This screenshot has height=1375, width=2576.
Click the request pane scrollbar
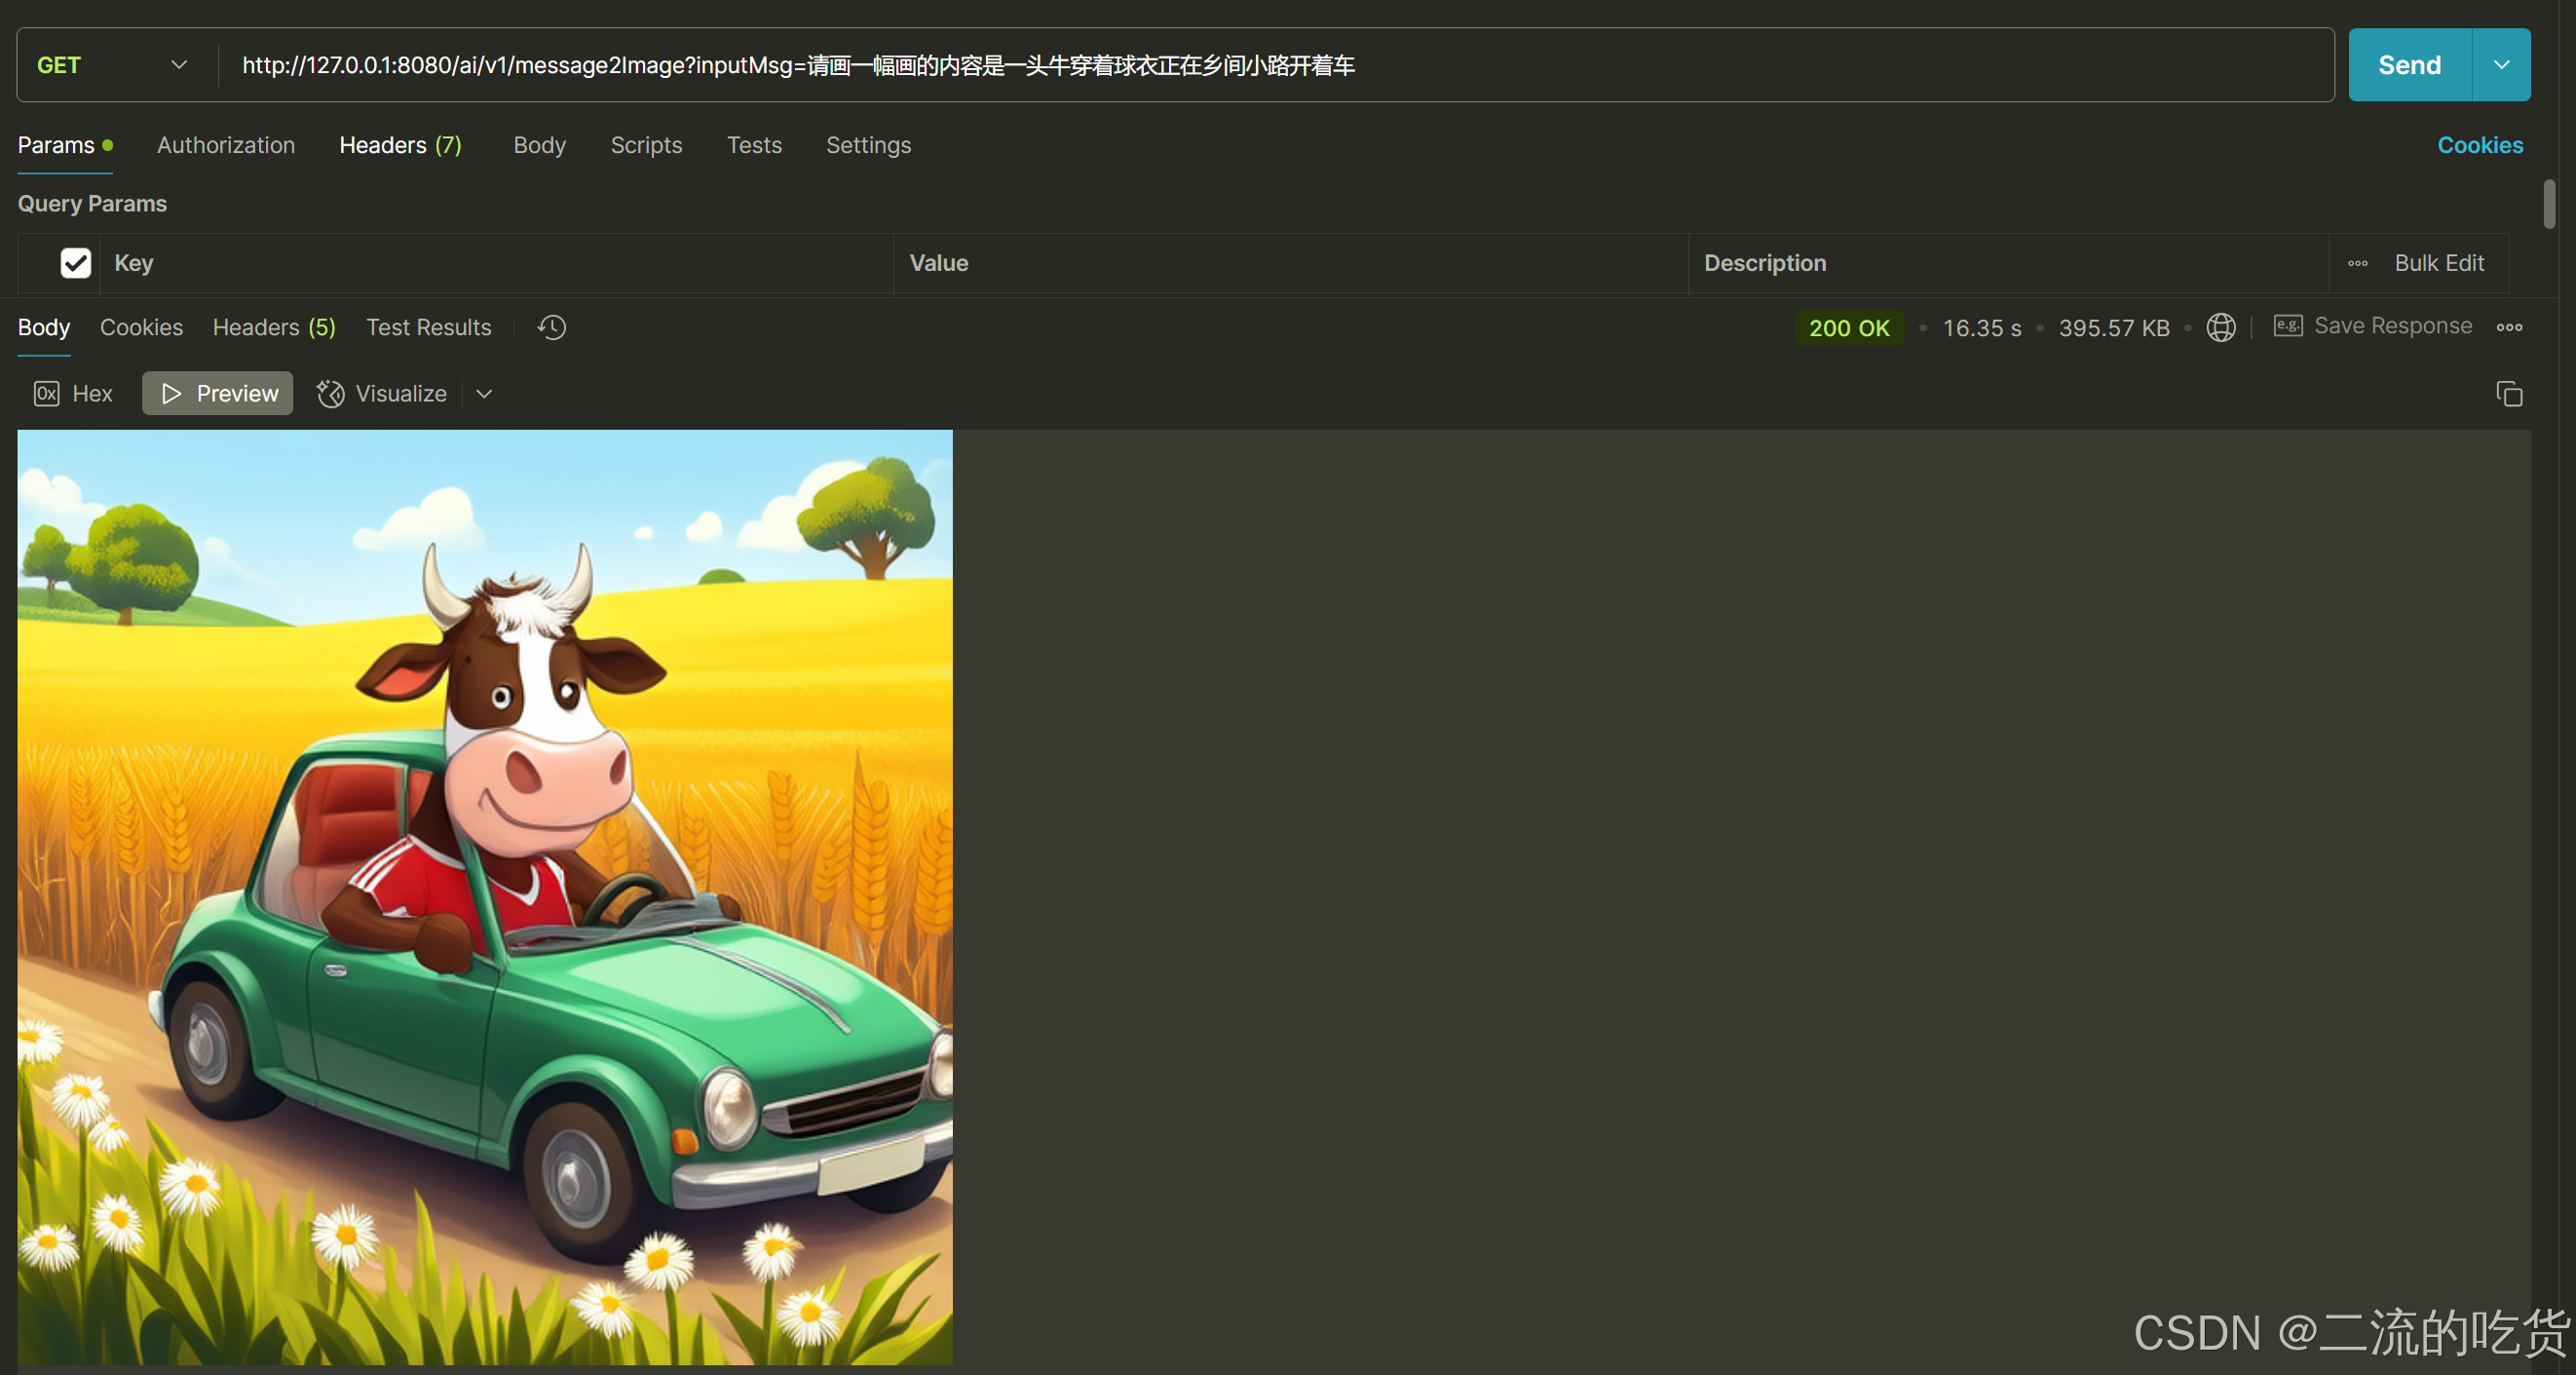tap(2548, 204)
